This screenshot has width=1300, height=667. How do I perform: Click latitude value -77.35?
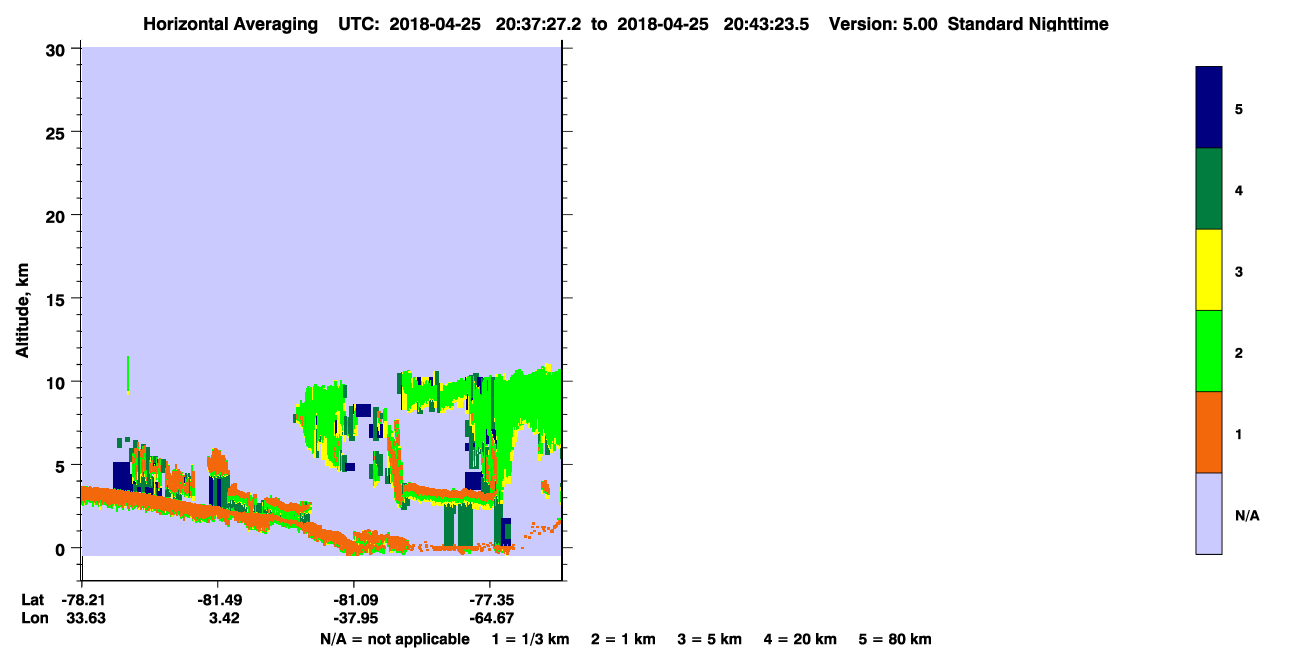tap(491, 600)
